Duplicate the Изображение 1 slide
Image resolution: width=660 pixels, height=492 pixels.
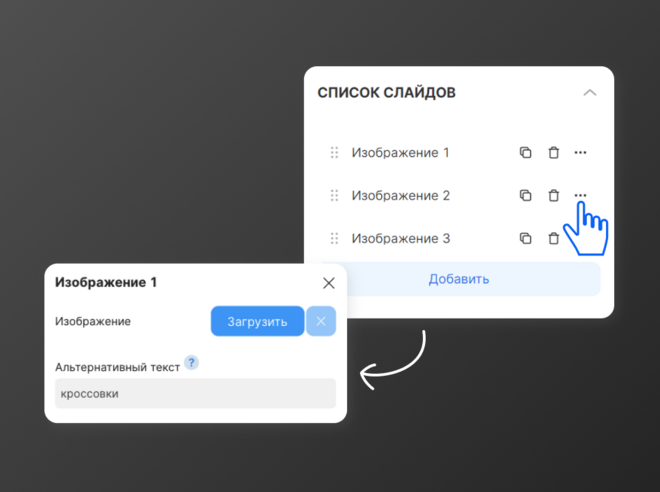pyautogui.click(x=525, y=152)
